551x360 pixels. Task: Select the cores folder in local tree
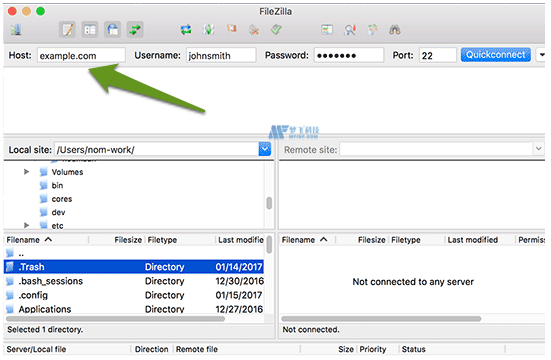(62, 199)
